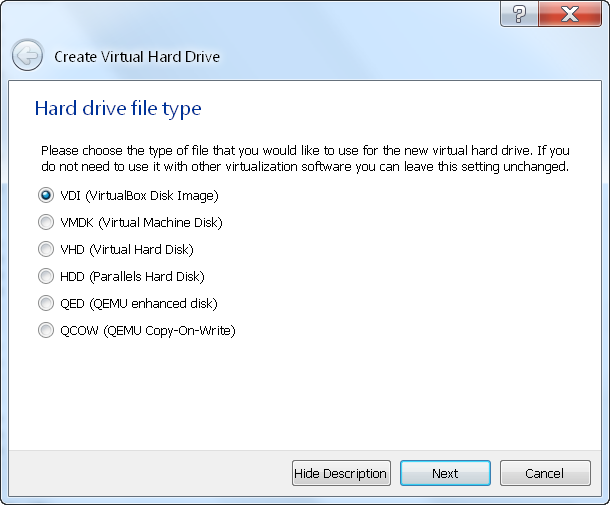
Task: Click the 'Hard drive file type' heading
Action: (118, 109)
